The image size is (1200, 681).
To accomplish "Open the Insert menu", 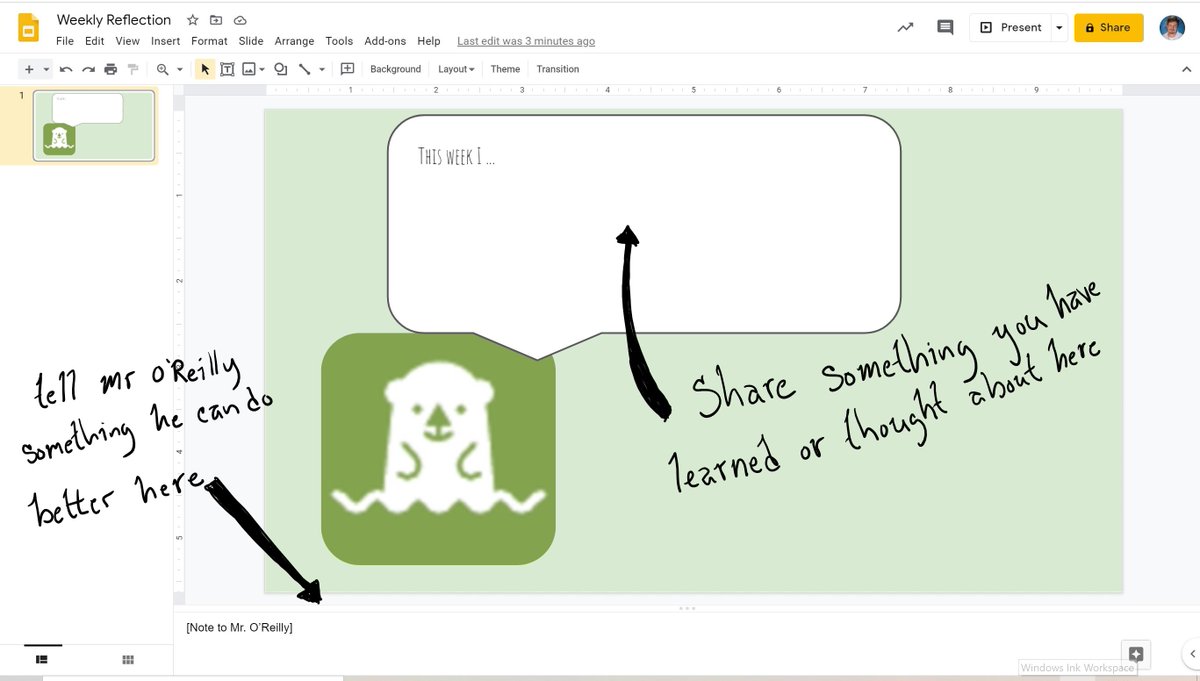I will [x=165, y=41].
